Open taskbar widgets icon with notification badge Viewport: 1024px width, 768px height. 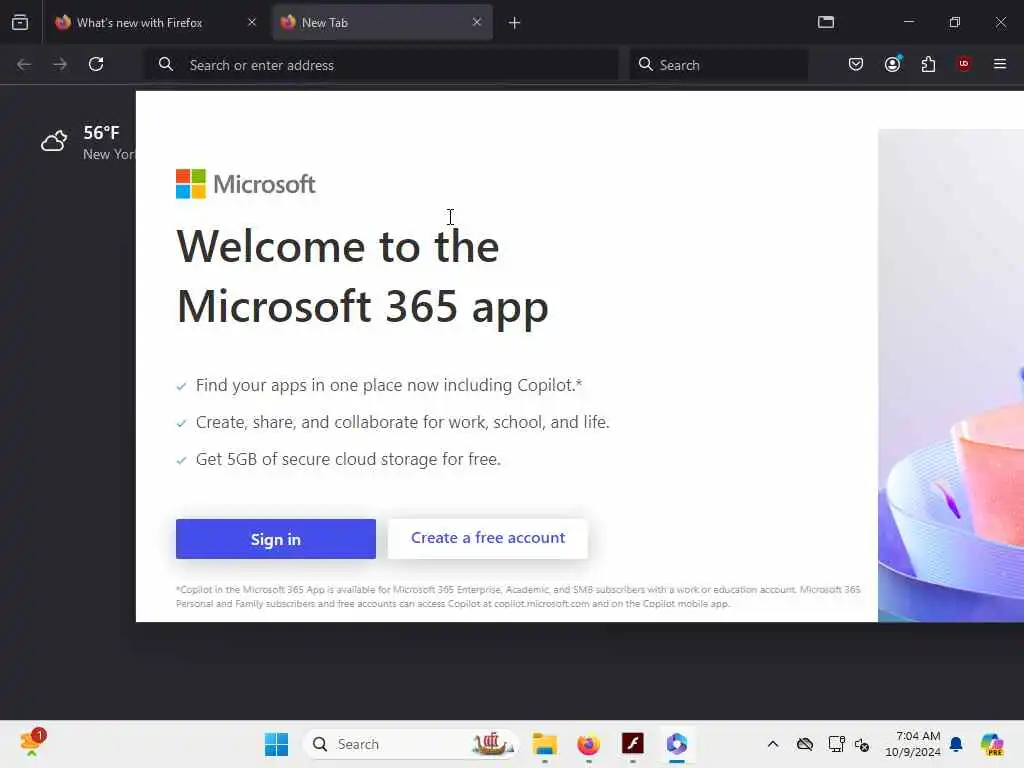click(x=32, y=743)
